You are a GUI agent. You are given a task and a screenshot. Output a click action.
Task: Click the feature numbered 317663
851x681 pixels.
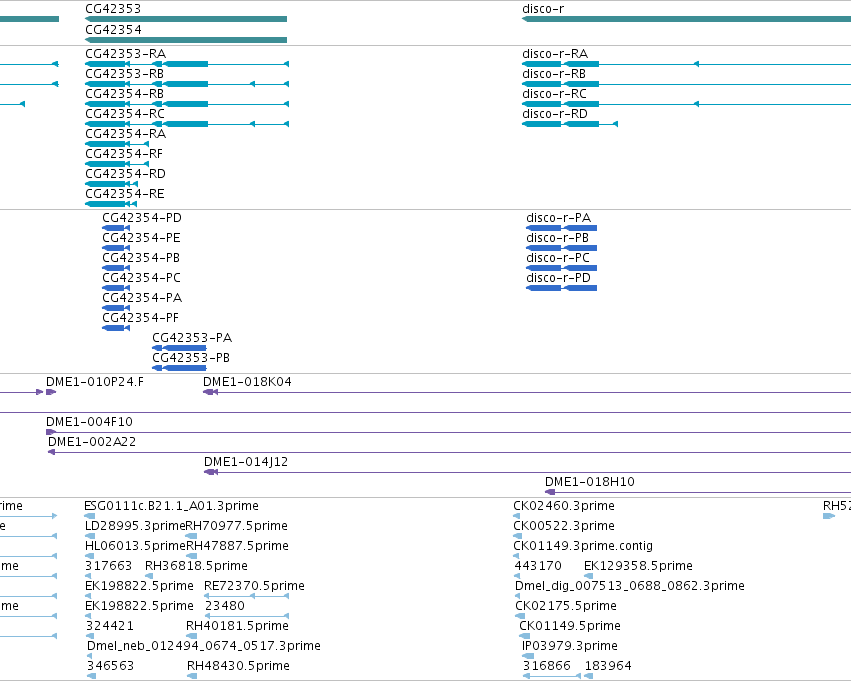(109, 566)
